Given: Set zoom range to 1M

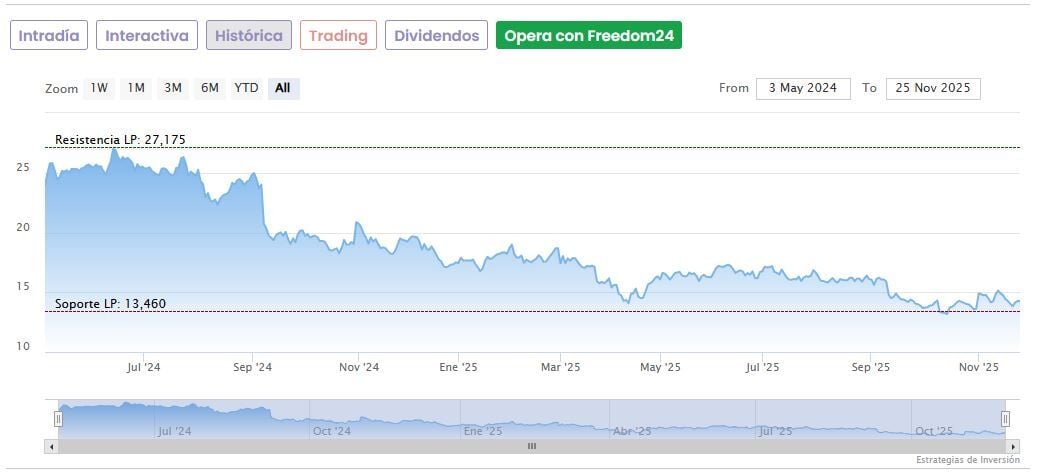Looking at the screenshot, I should coord(136,88).
